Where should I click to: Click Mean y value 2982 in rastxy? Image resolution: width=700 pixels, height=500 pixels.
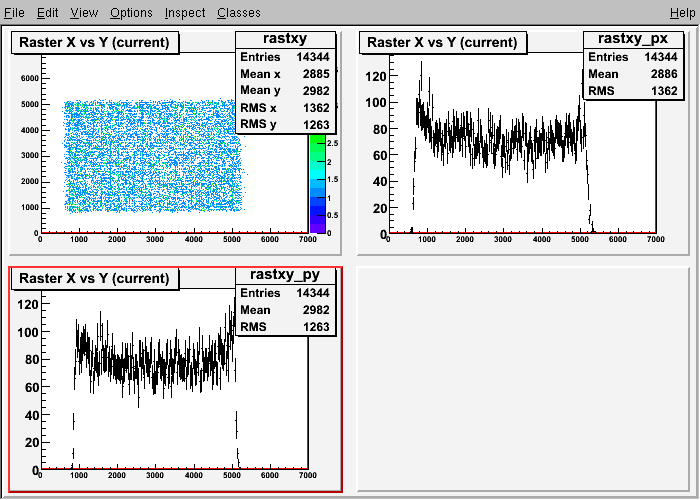(x=316, y=91)
